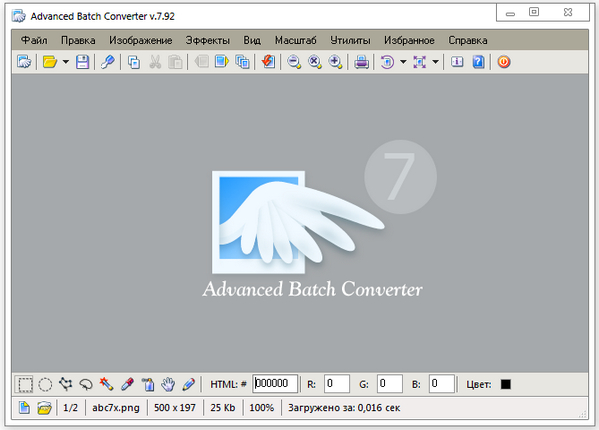Open help with the blue question mark icon
The image size is (599, 430).
click(x=478, y=61)
